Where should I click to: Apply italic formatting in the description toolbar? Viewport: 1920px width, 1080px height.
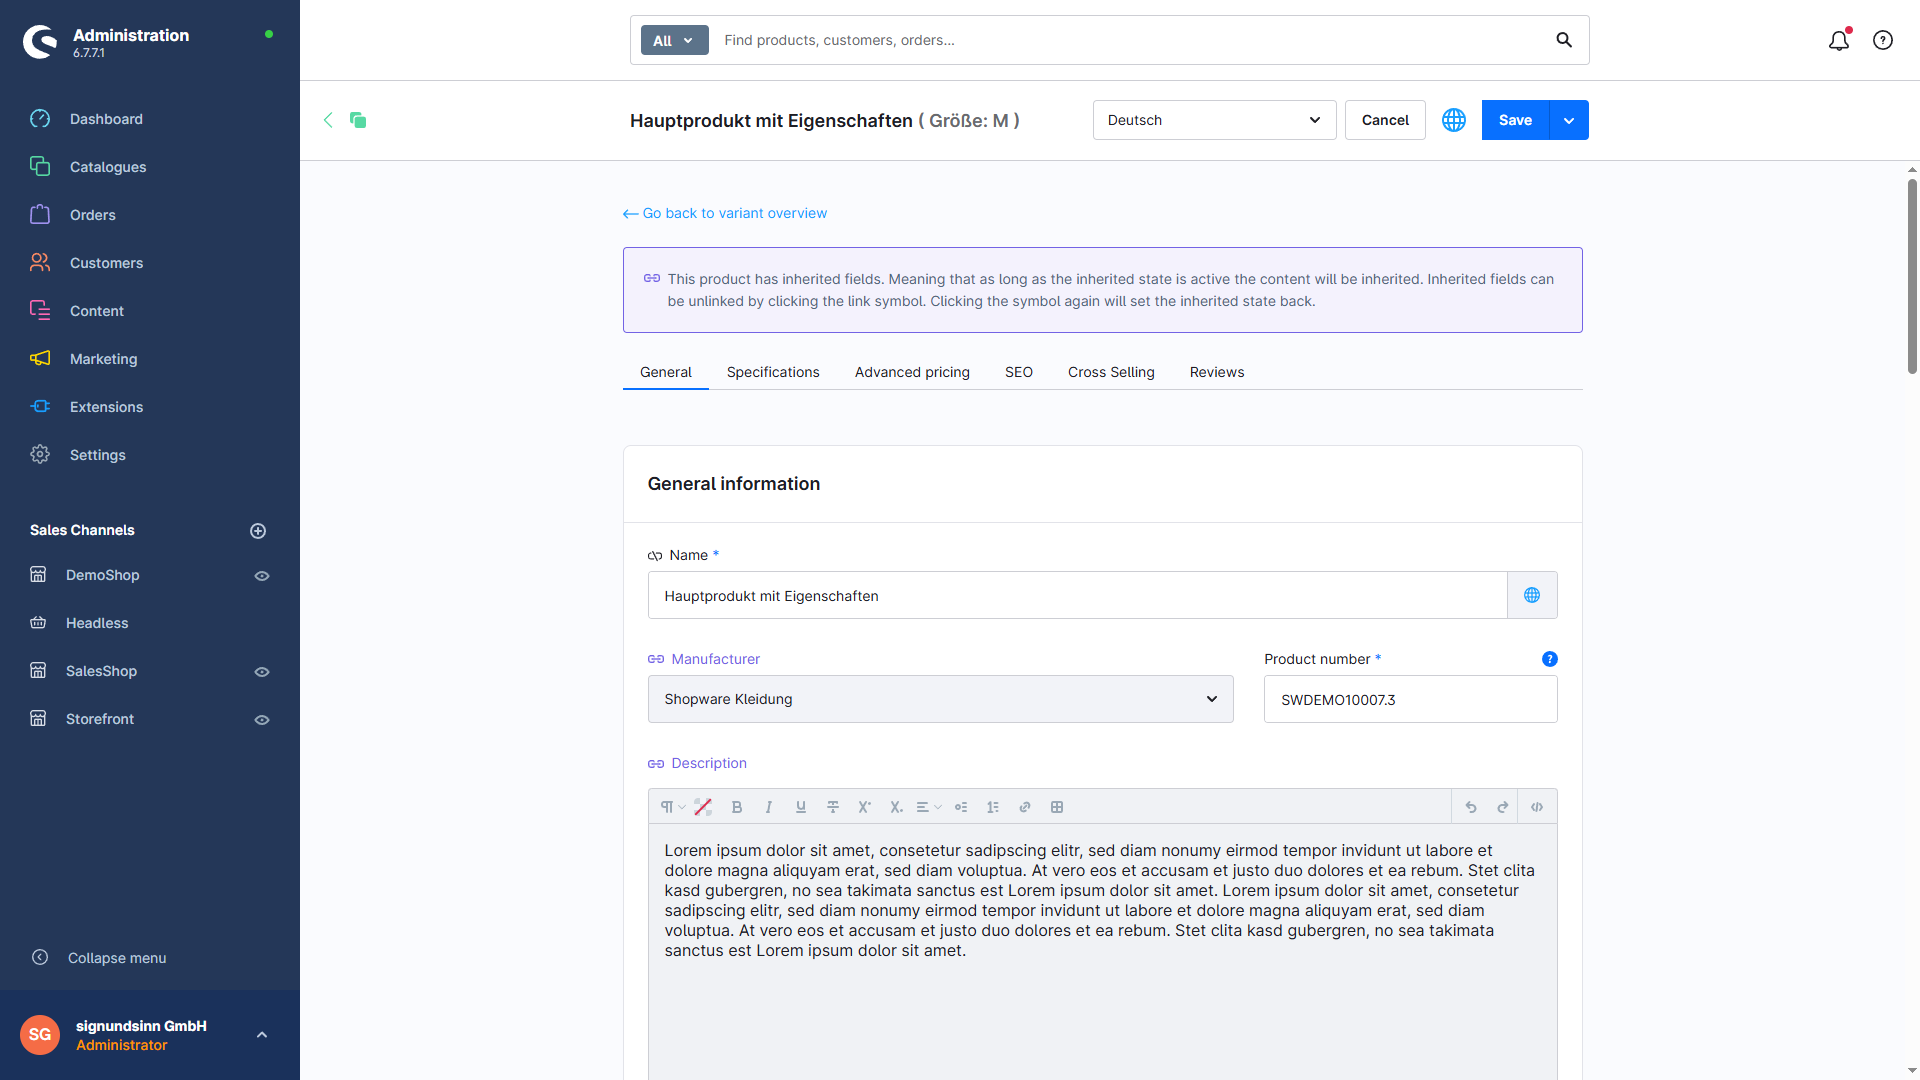(x=769, y=806)
